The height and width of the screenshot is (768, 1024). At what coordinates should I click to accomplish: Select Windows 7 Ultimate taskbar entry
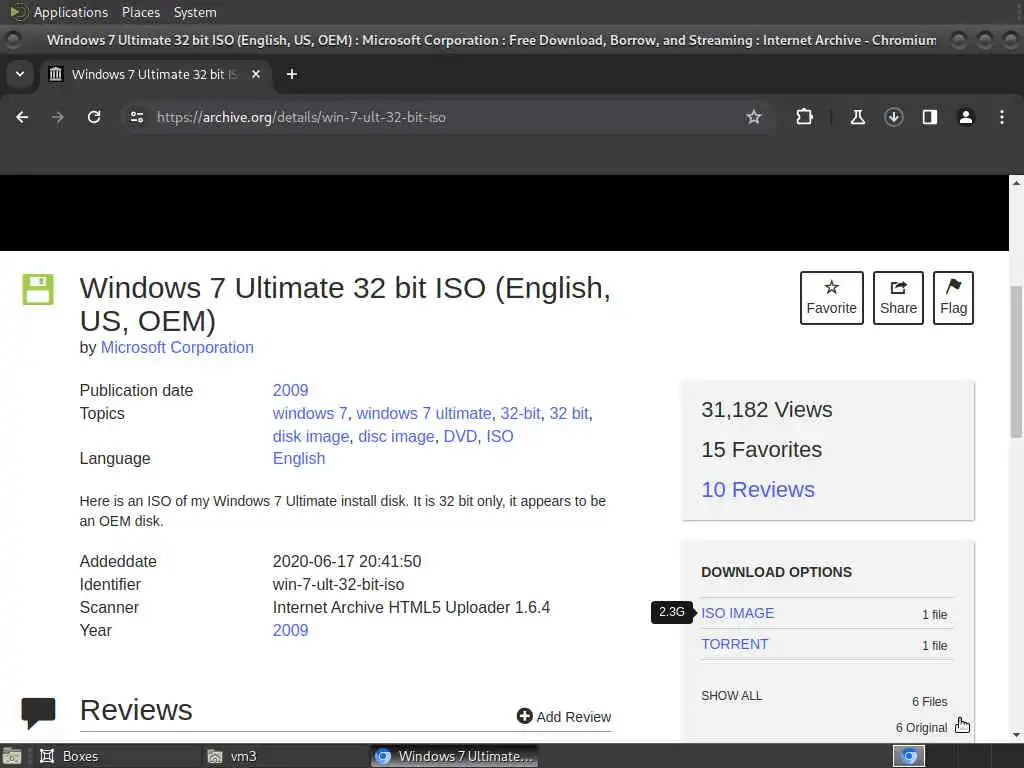455,756
